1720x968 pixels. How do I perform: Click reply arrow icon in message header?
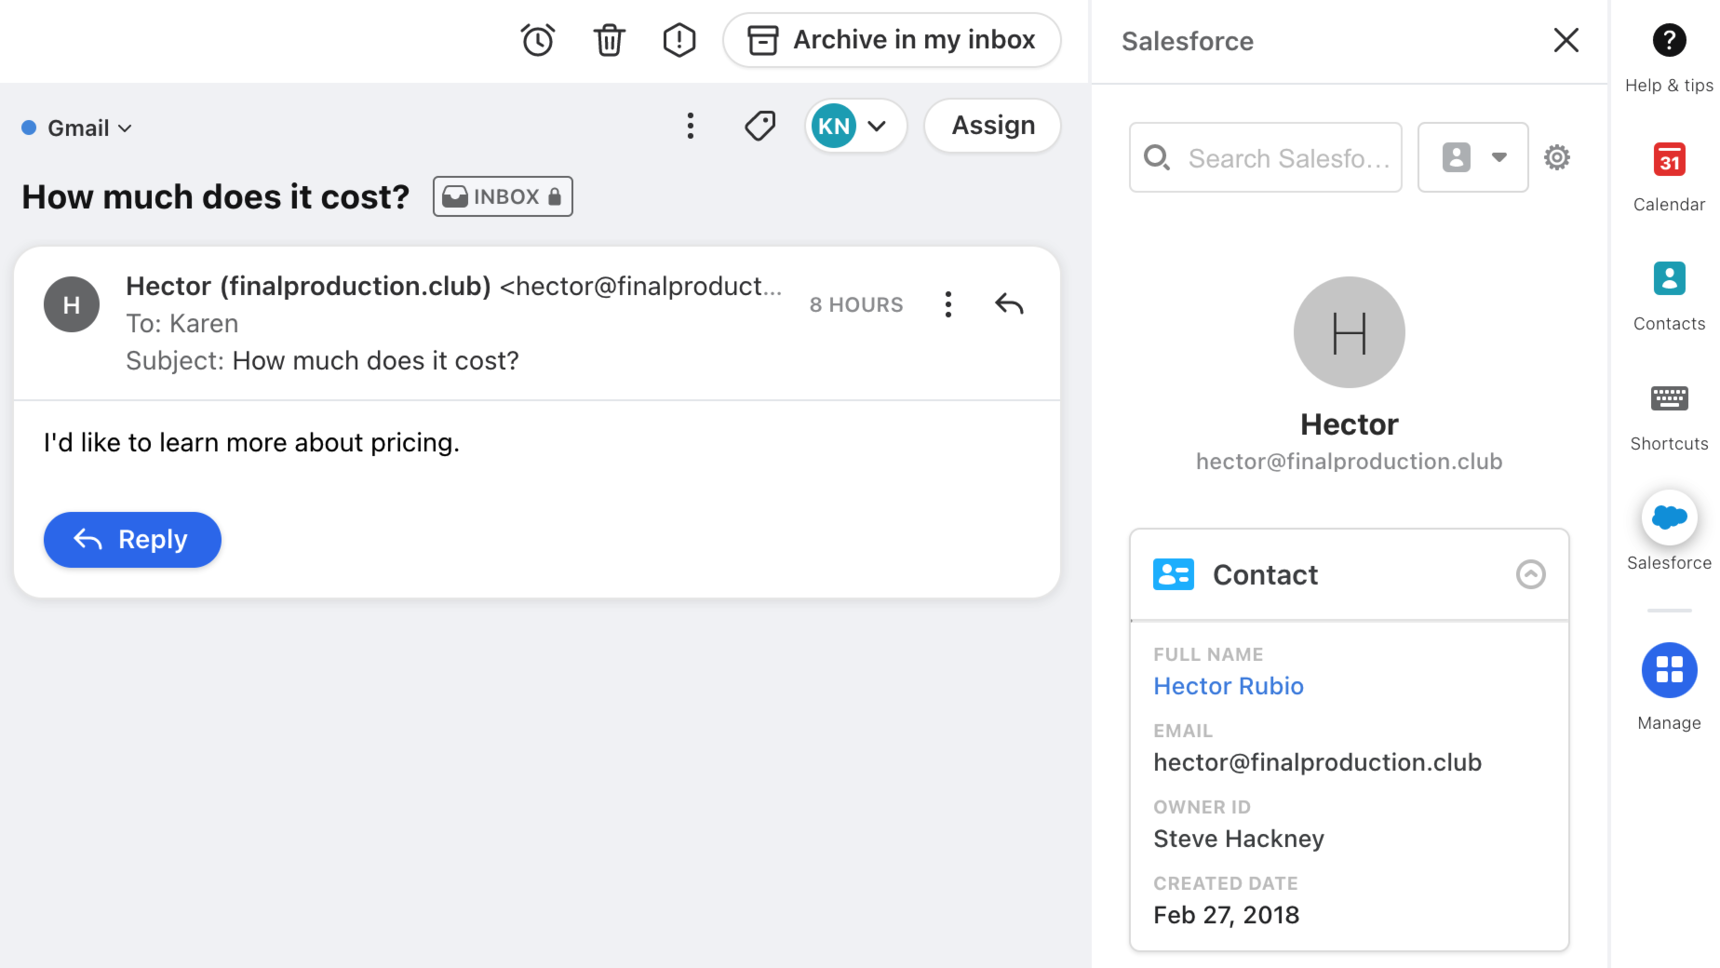click(x=1009, y=304)
